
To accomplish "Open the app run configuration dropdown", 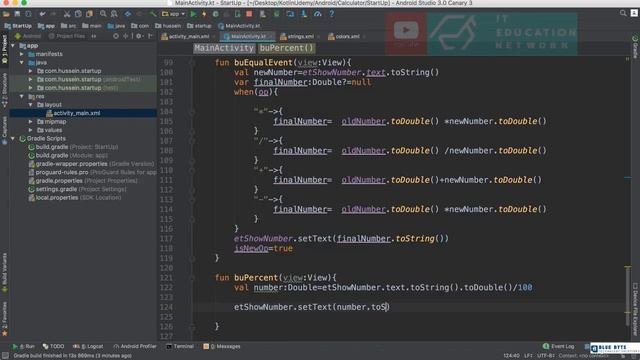I will coord(173,14).
